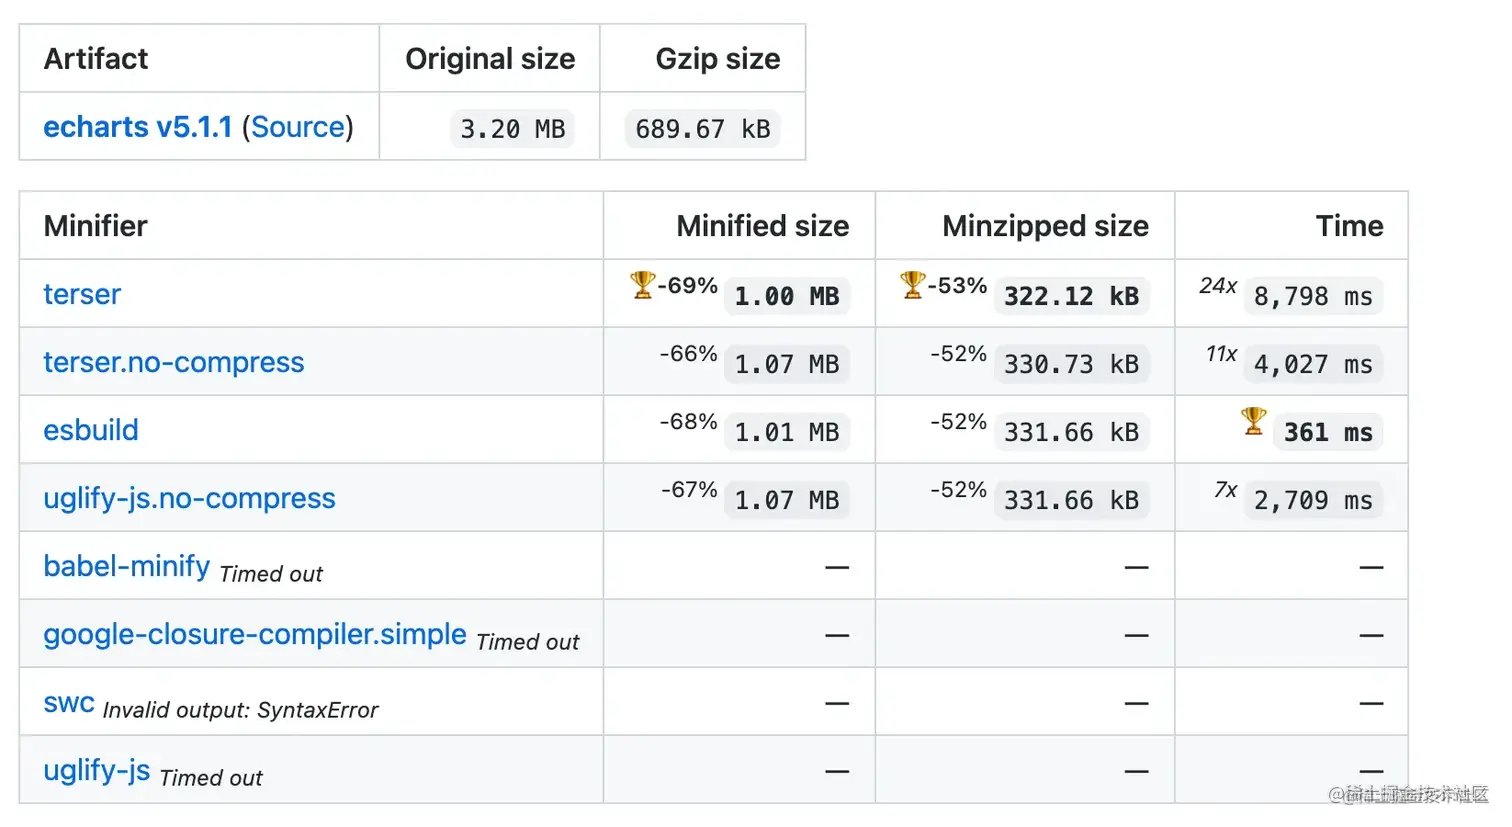Open the babel-minify link
This screenshot has height=827, width=1512.
(x=126, y=566)
